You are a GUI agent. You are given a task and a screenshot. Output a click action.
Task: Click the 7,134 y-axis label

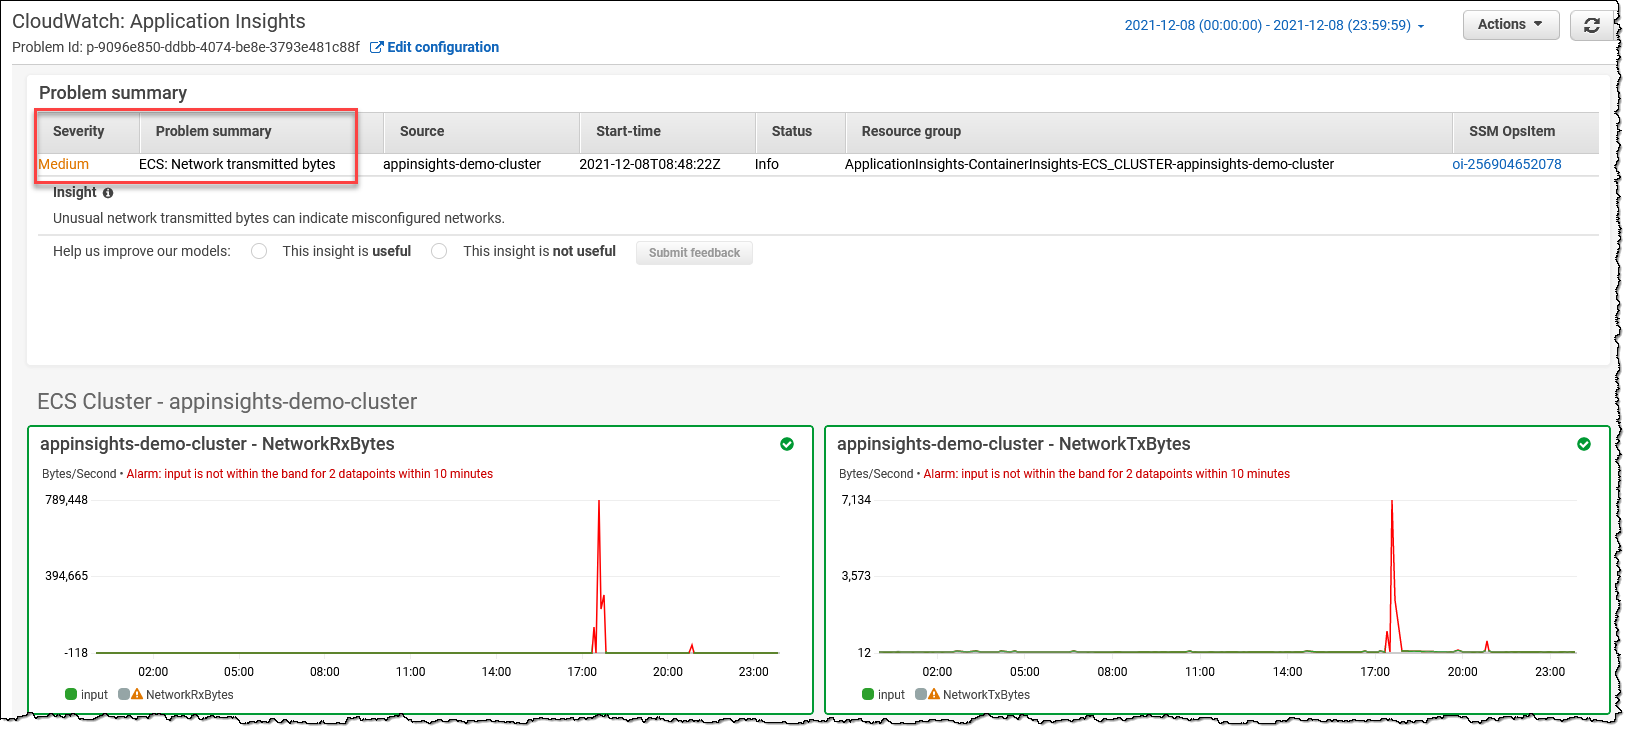click(x=856, y=500)
